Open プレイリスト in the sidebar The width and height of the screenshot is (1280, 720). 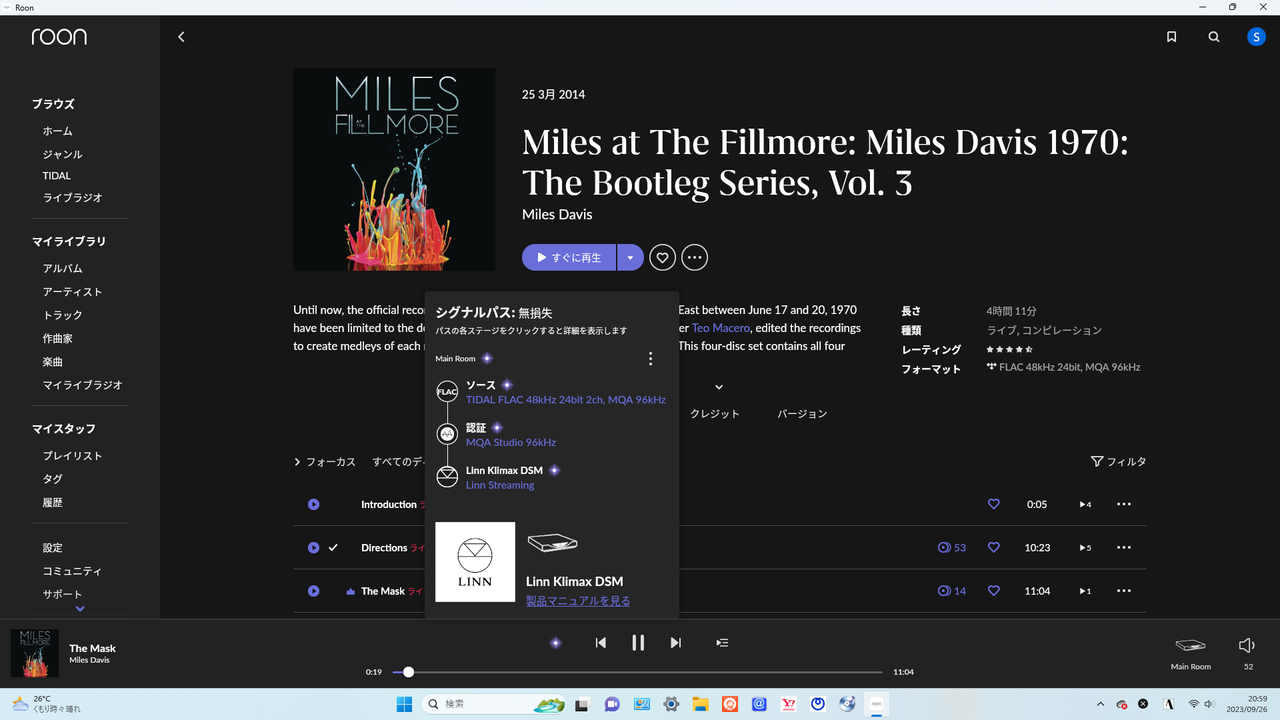coord(72,456)
